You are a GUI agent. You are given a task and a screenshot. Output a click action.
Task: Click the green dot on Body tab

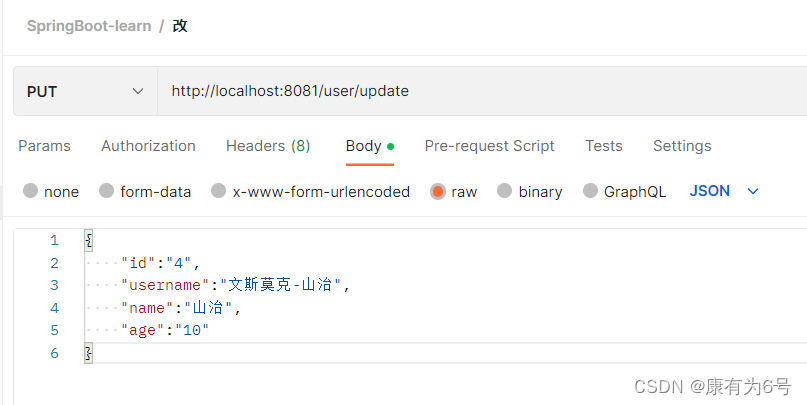(x=390, y=147)
